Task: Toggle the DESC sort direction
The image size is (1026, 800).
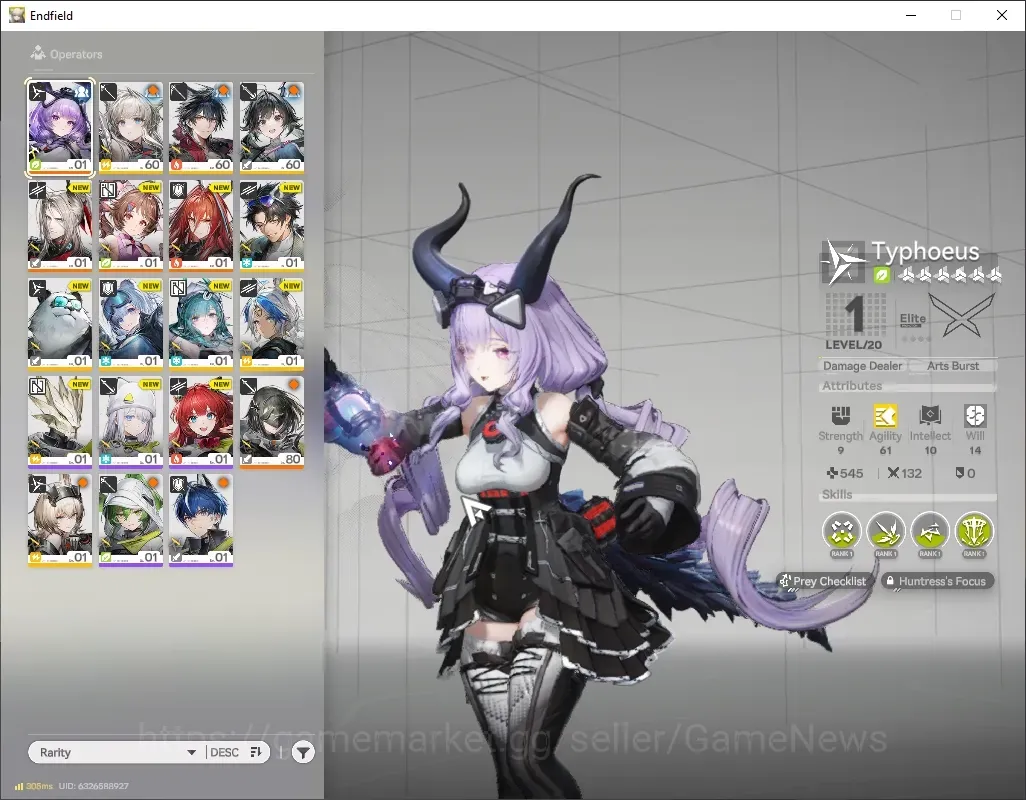Action: 224,752
